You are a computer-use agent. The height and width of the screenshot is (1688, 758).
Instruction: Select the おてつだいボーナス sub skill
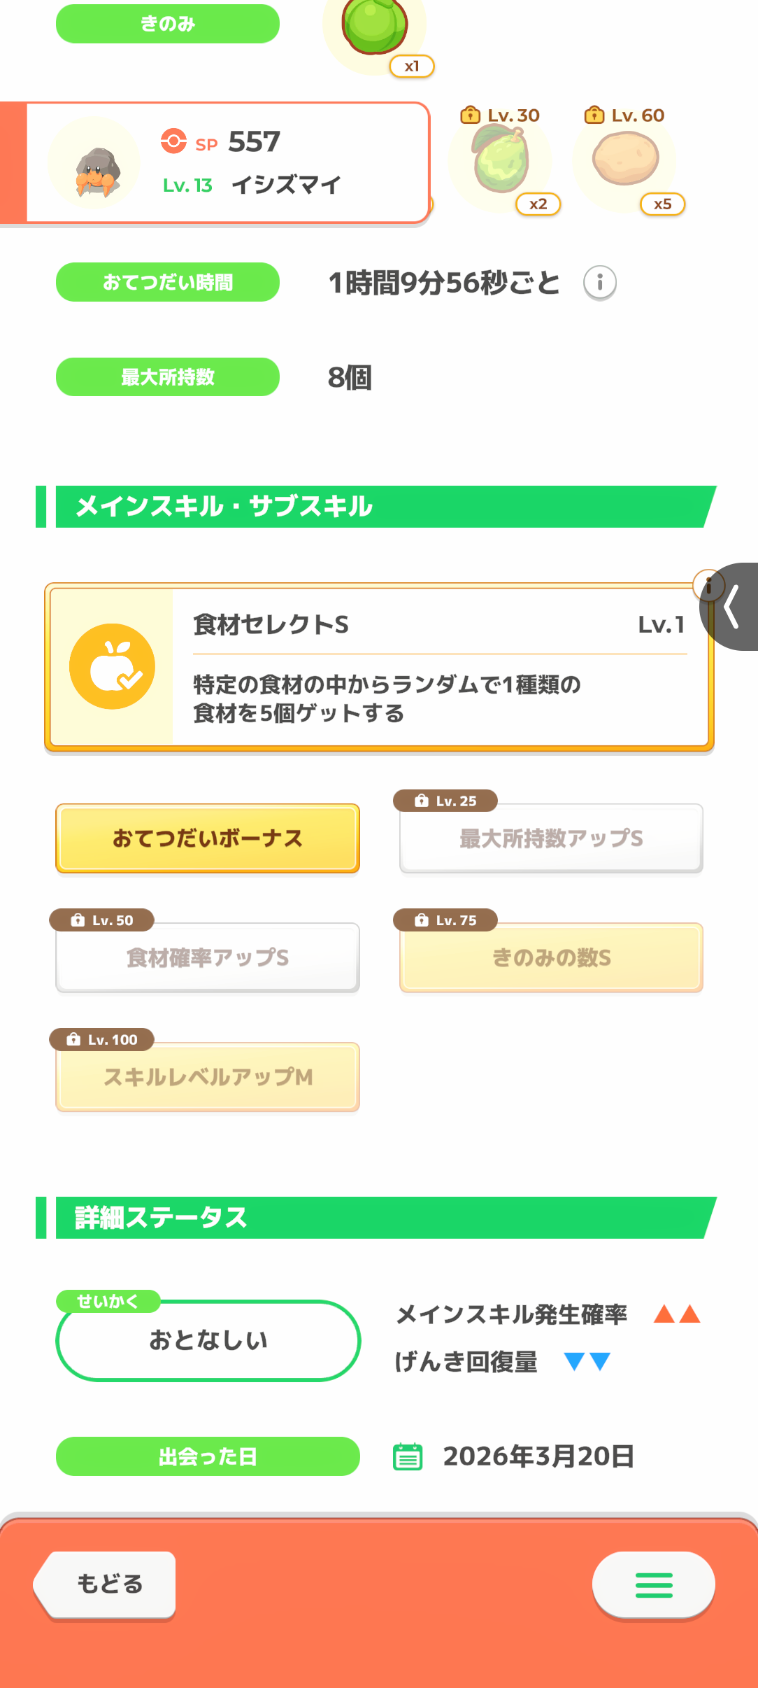[x=207, y=838]
